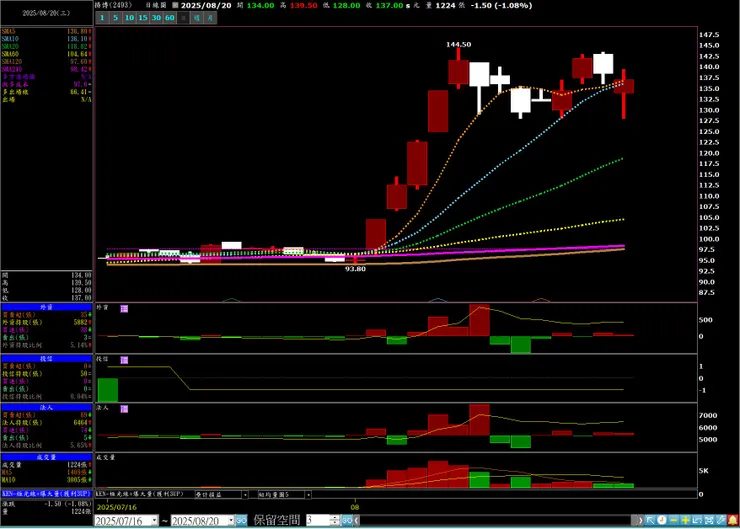Open the purple grid icon in 投信 chart pane

click(x=124, y=360)
